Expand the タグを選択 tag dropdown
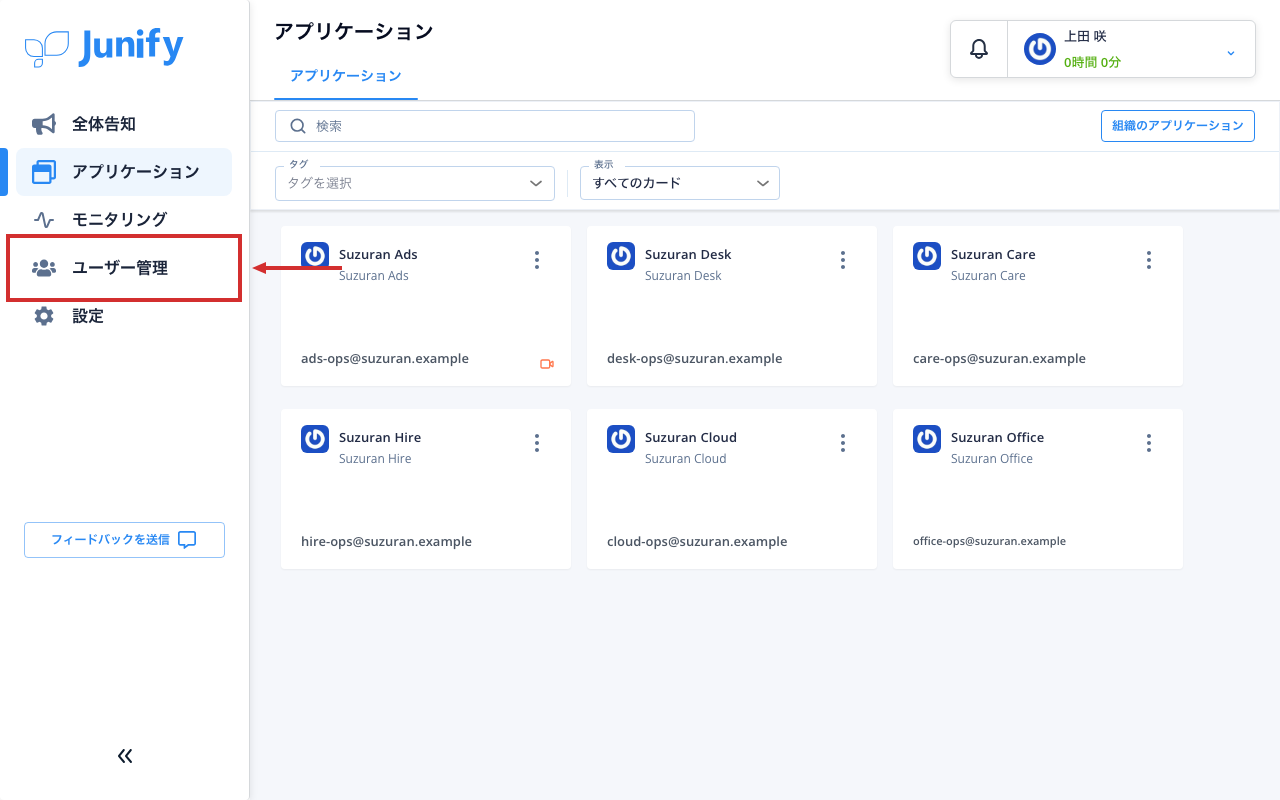 point(415,183)
